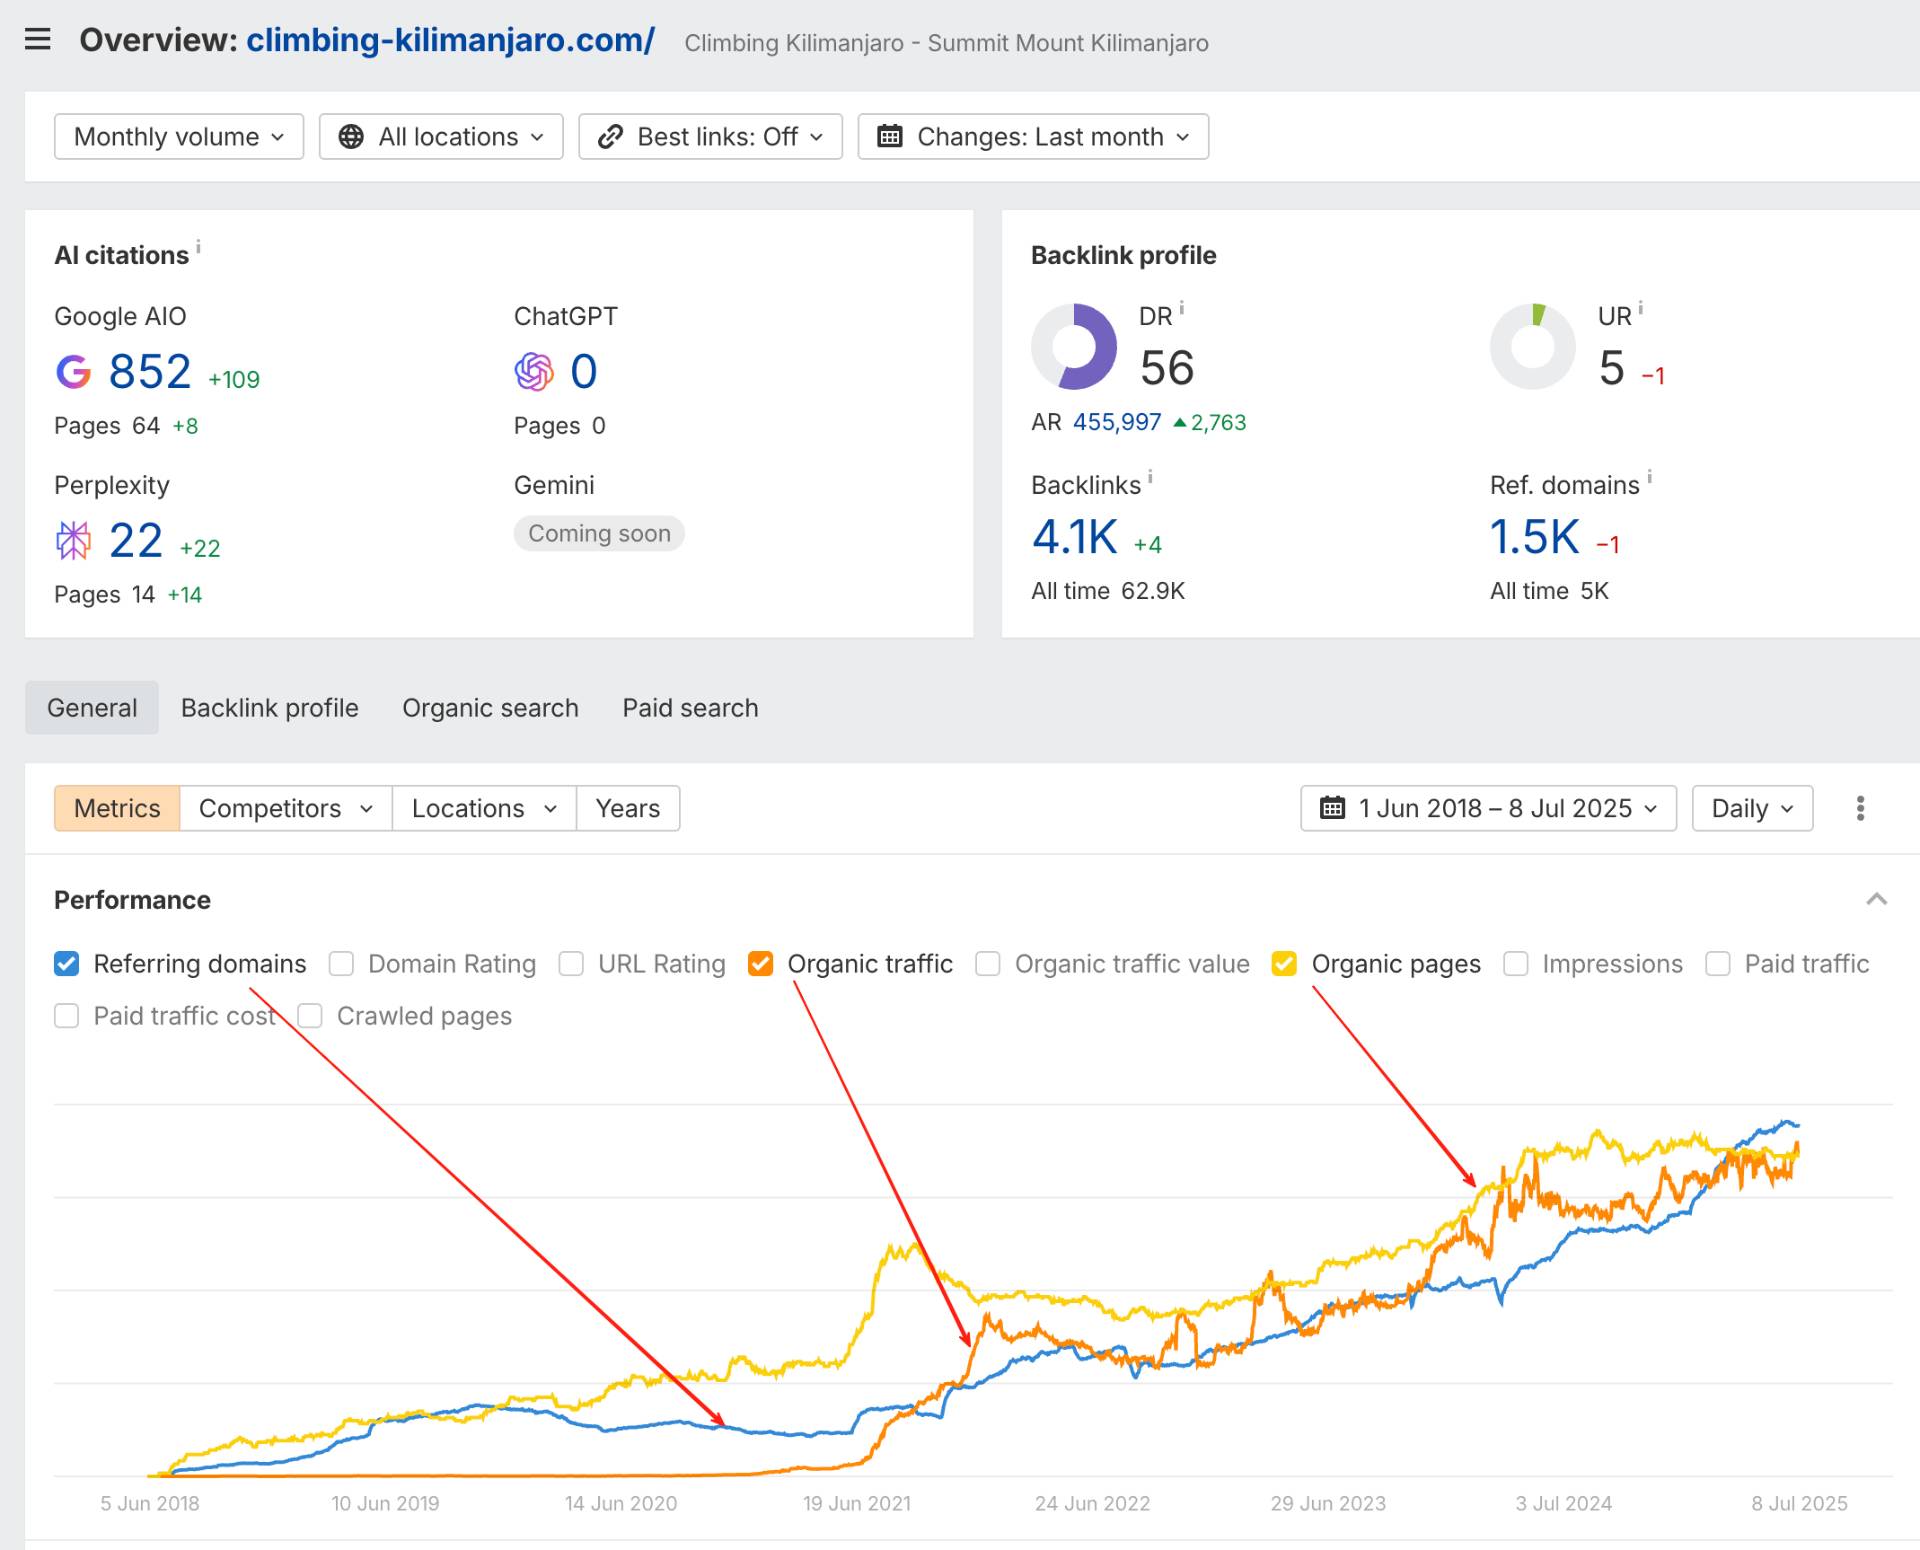Switch to the Organic search tab
The width and height of the screenshot is (1920, 1550).
[x=490, y=708]
